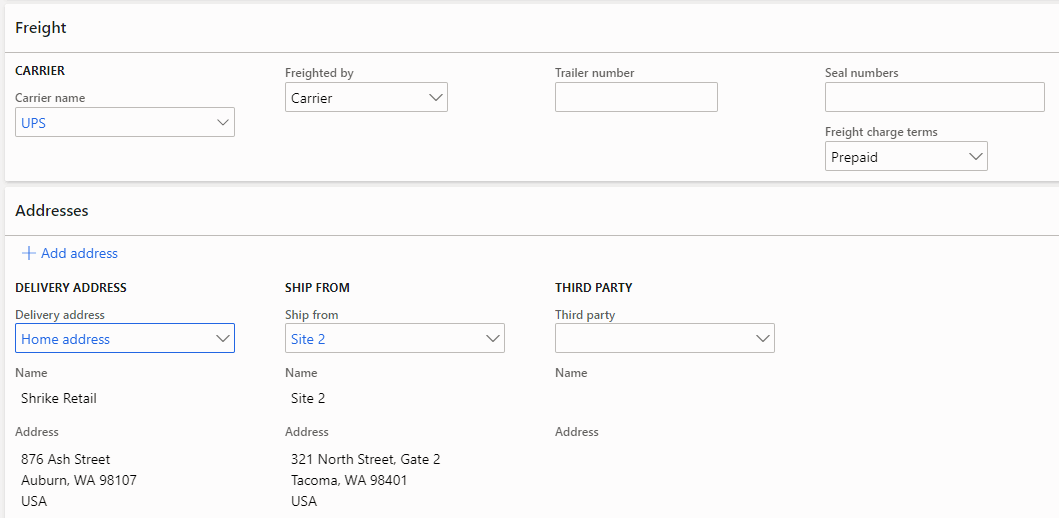Click inside the Trailer number field
This screenshot has width=1059, height=518.
636,97
